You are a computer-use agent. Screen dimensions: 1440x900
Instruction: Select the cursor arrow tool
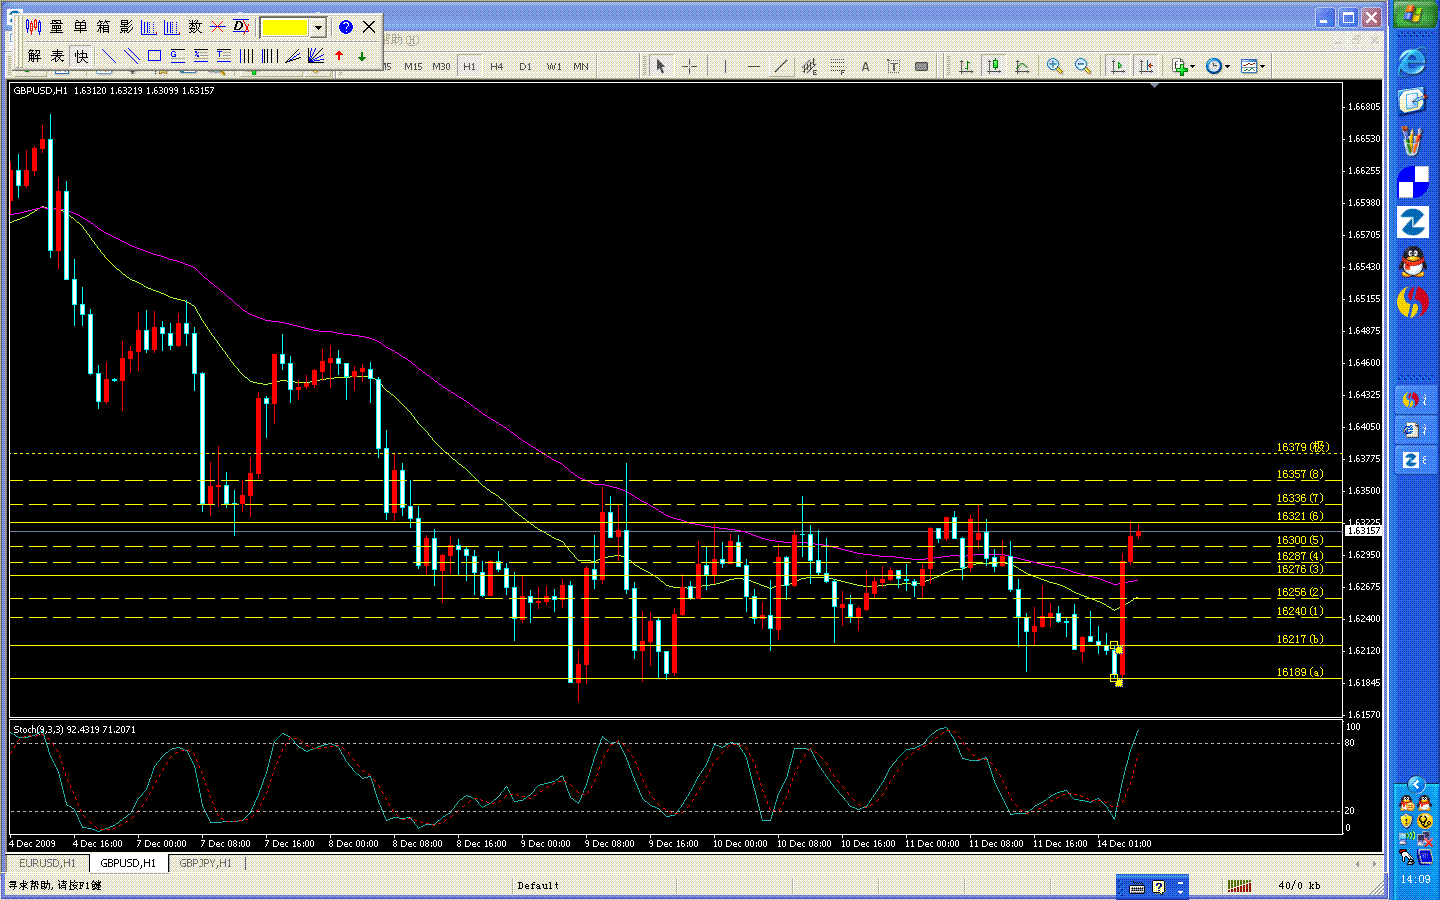pyautogui.click(x=660, y=66)
